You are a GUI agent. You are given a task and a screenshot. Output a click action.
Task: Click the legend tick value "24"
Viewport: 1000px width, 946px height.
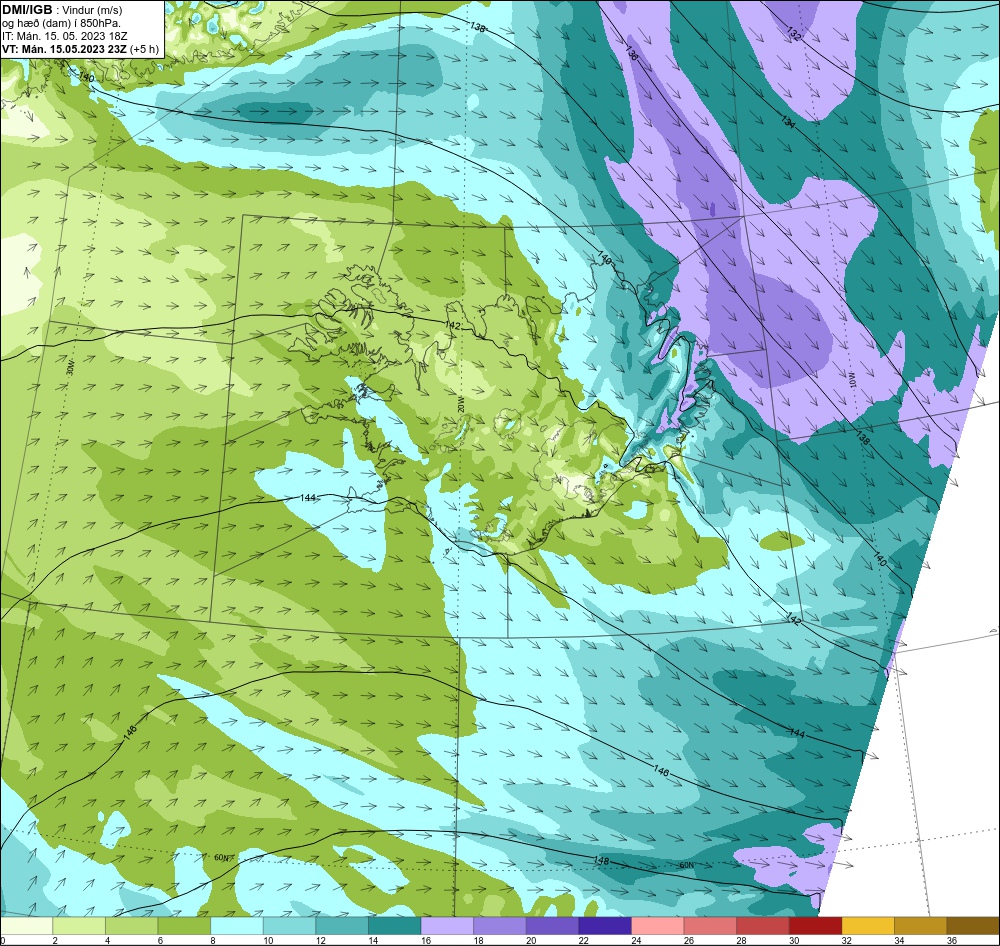636,940
